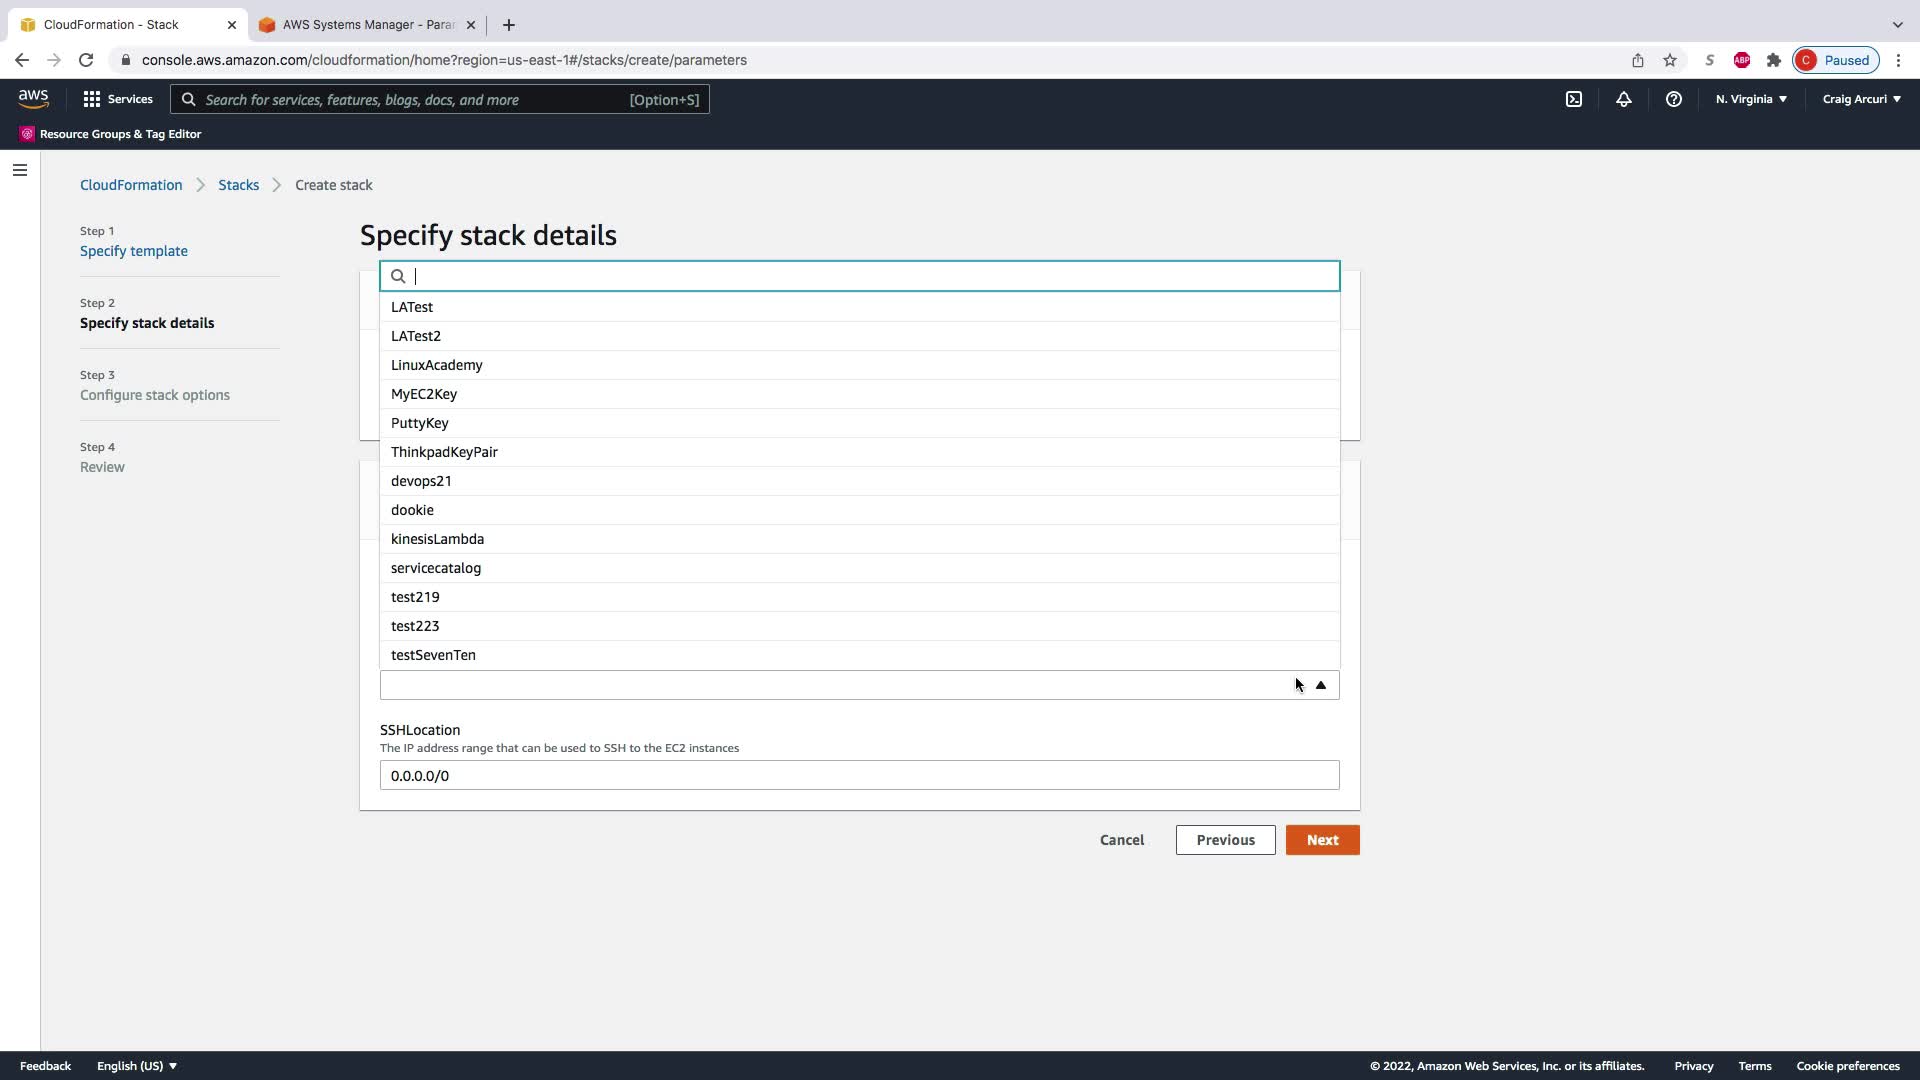Go to Stacks breadcrumb link
Viewport: 1920px width, 1080px height.
(238, 185)
